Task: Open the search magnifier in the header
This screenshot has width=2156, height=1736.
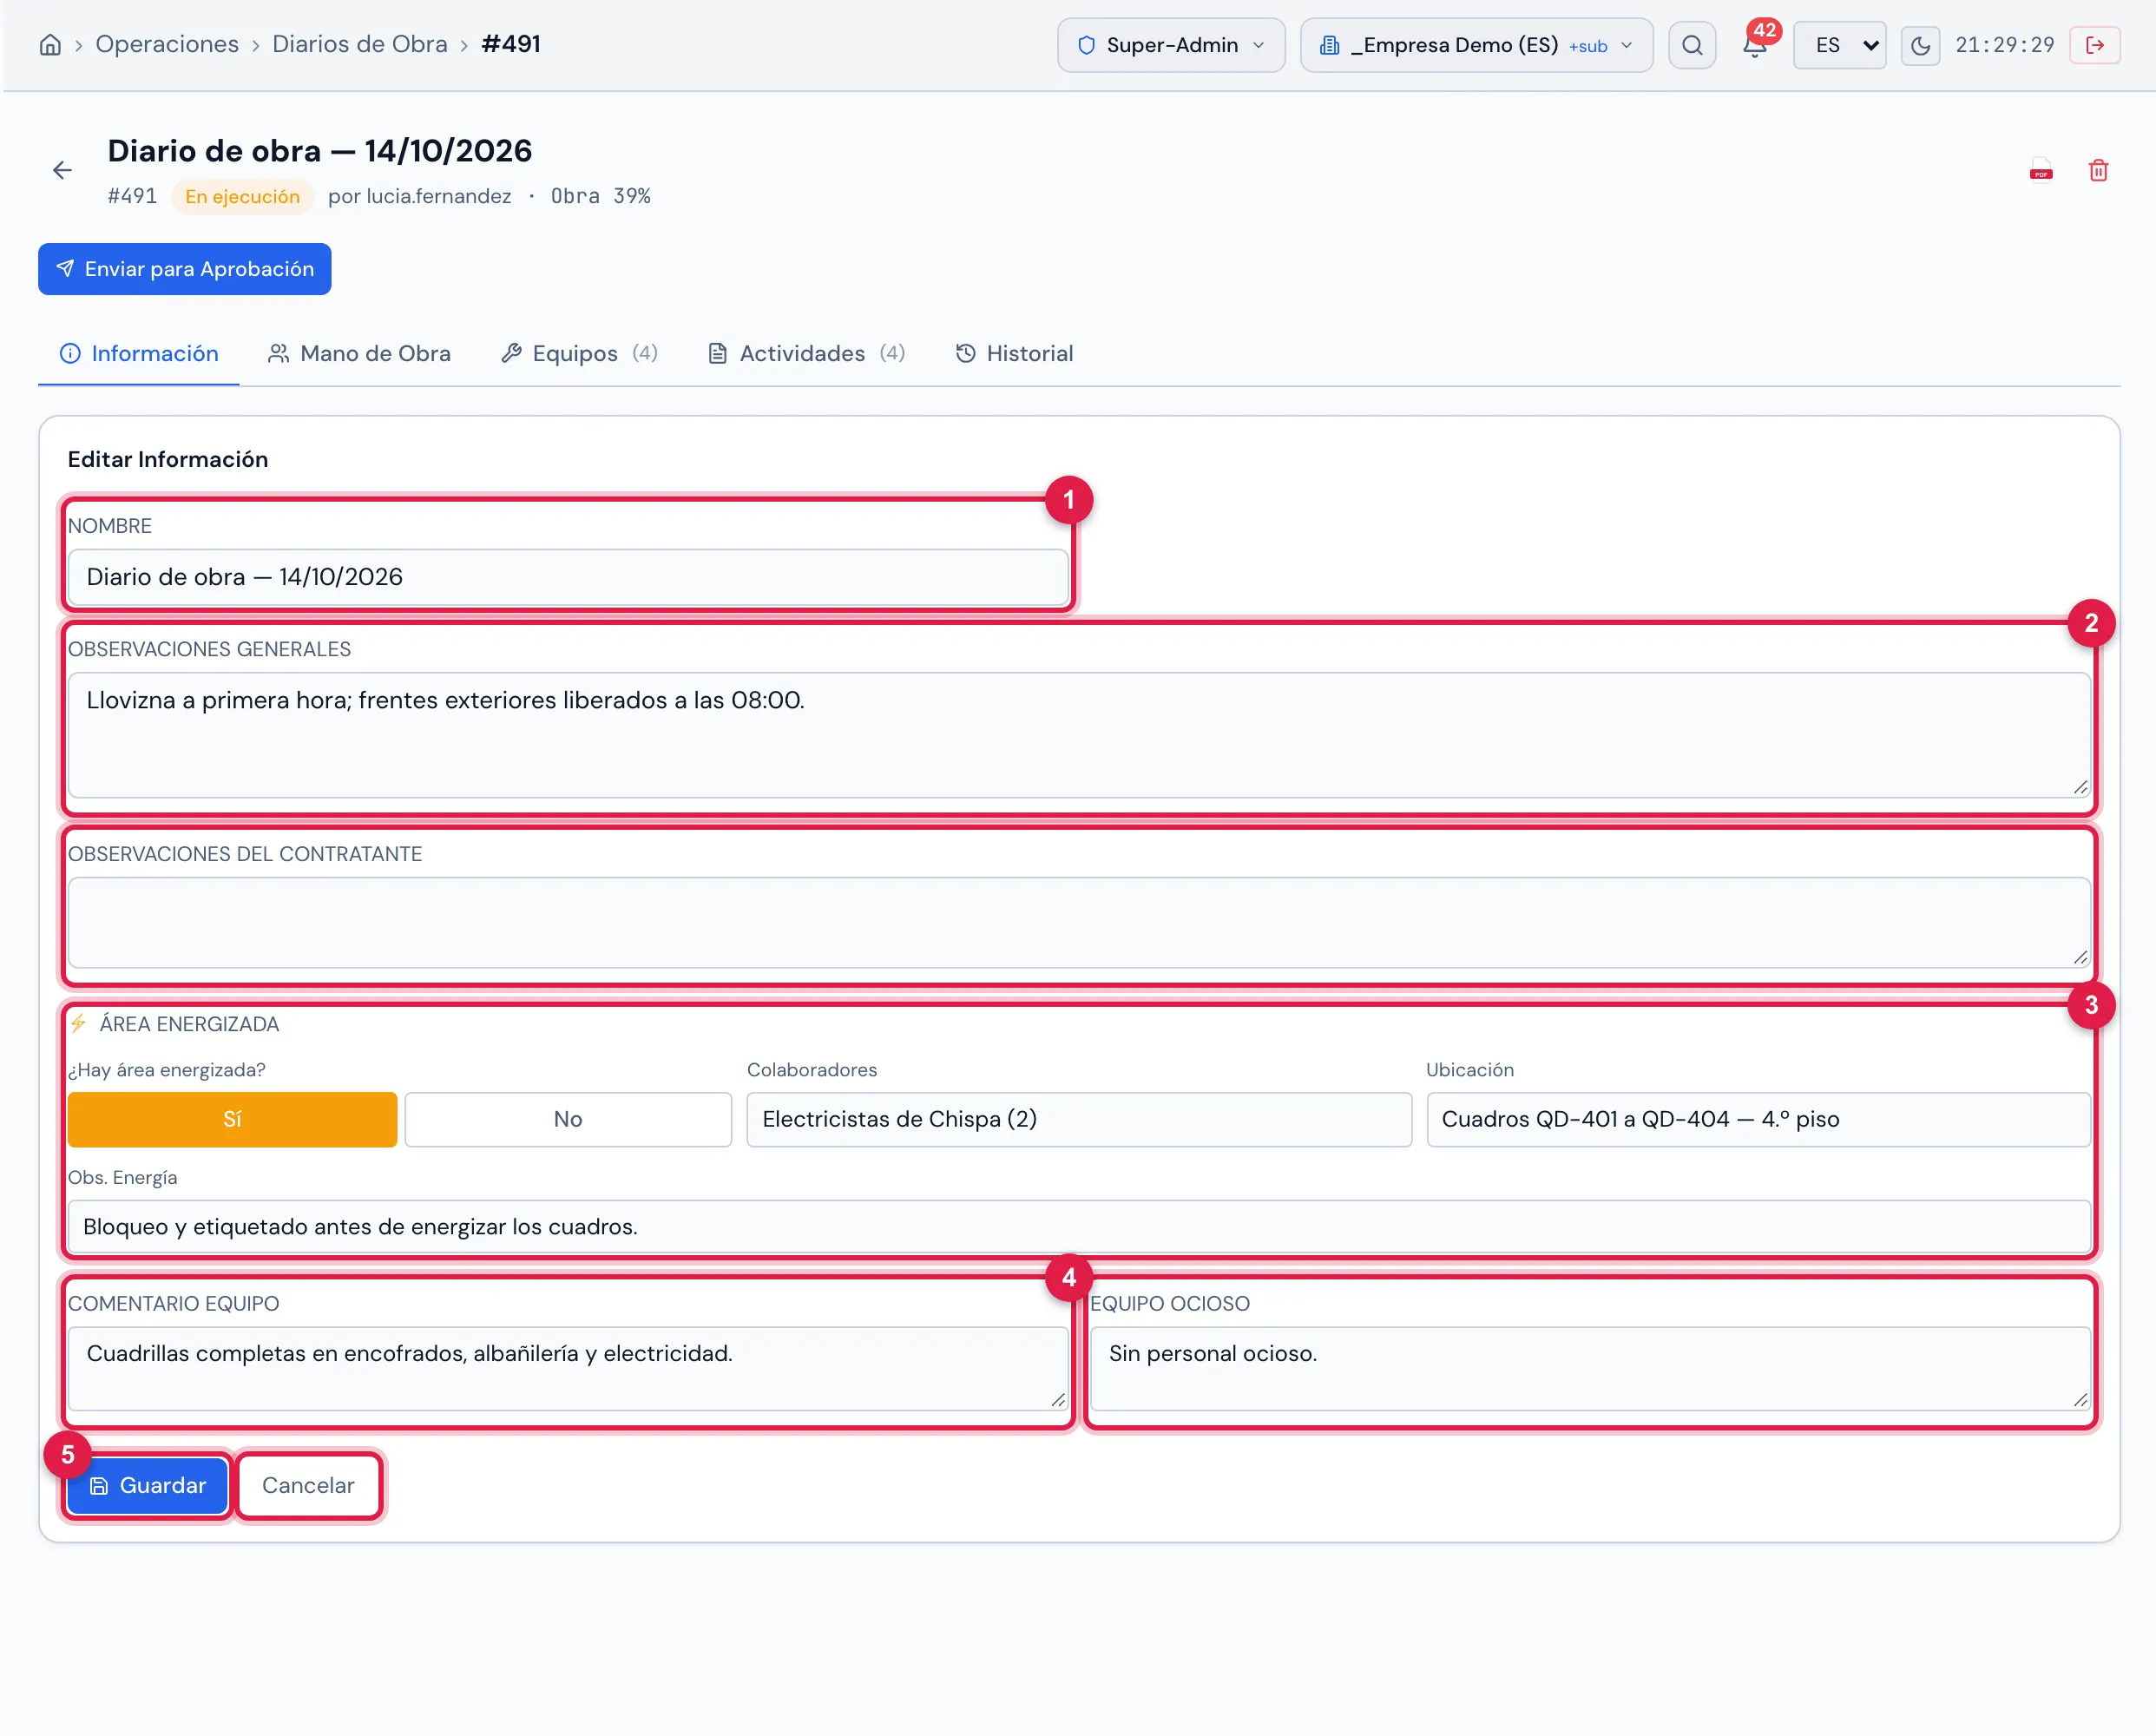Action: coord(1692,45)
